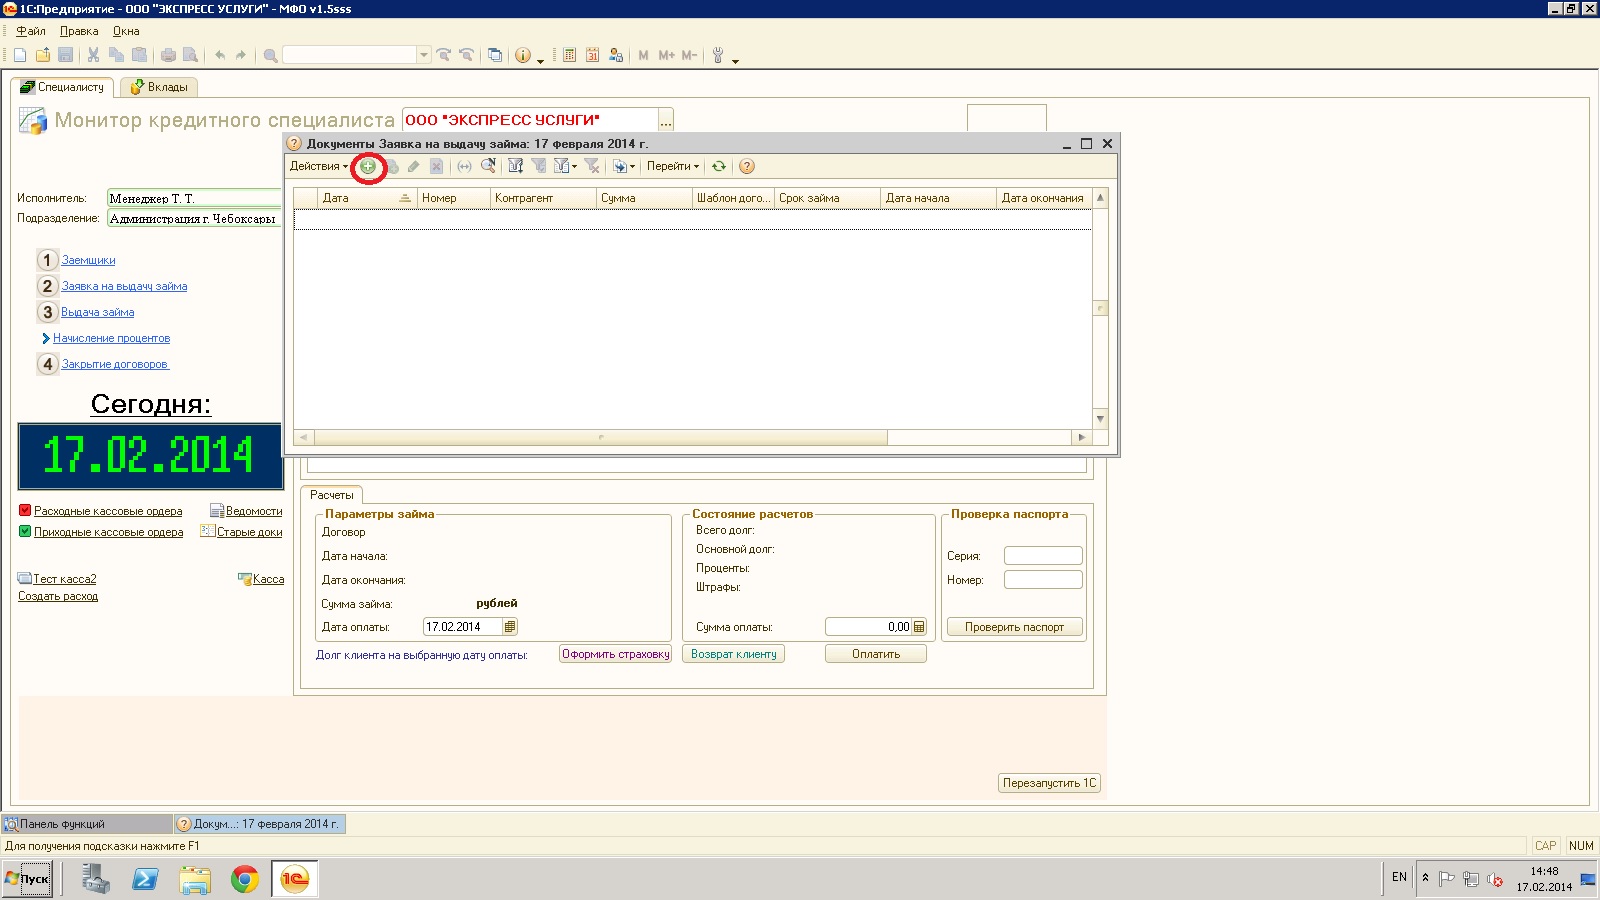
Task: Open the Заемщики link
Action: (x=88, y=260)
